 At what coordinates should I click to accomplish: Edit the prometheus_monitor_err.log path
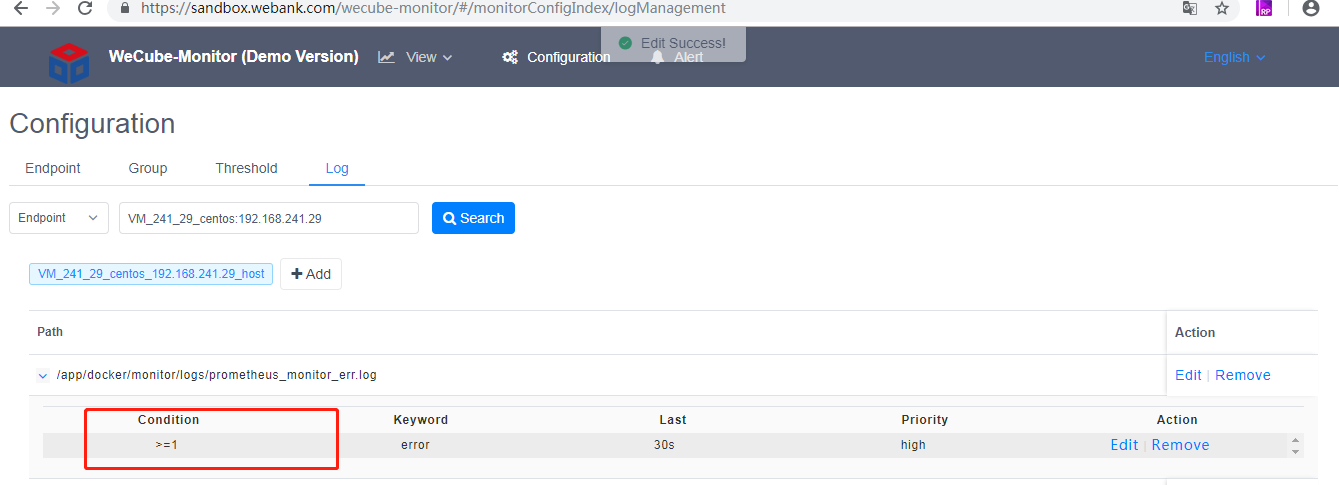(1188, 375)
